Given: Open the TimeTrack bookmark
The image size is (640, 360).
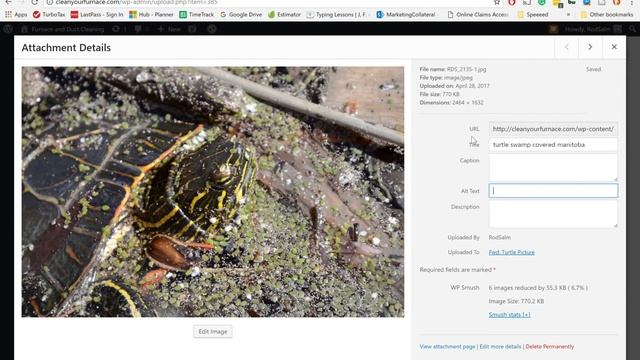Looking at the screenshot, I should click(197, 14).
